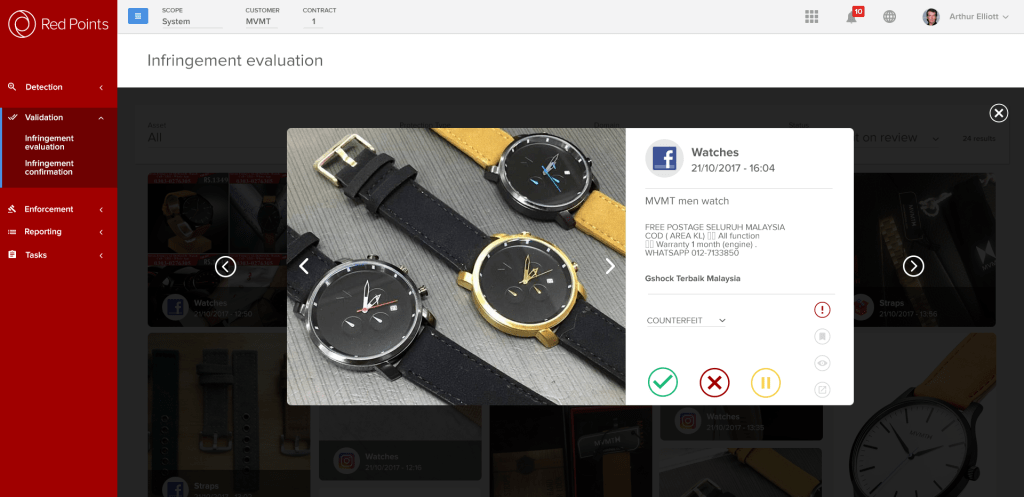The width and height of the screenshot is (1024, 497).
Task: Expand the Enforcement sidebar section
Action: pos(59,209)
